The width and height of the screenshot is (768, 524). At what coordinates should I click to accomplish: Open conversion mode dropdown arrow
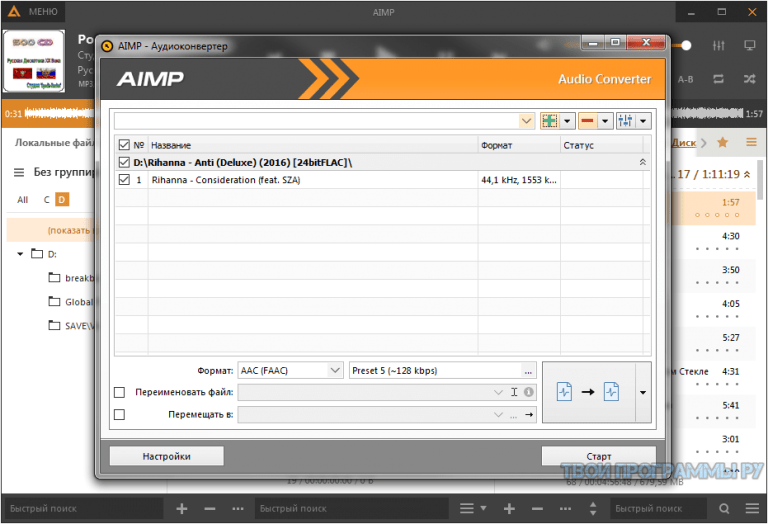point(643,392)
